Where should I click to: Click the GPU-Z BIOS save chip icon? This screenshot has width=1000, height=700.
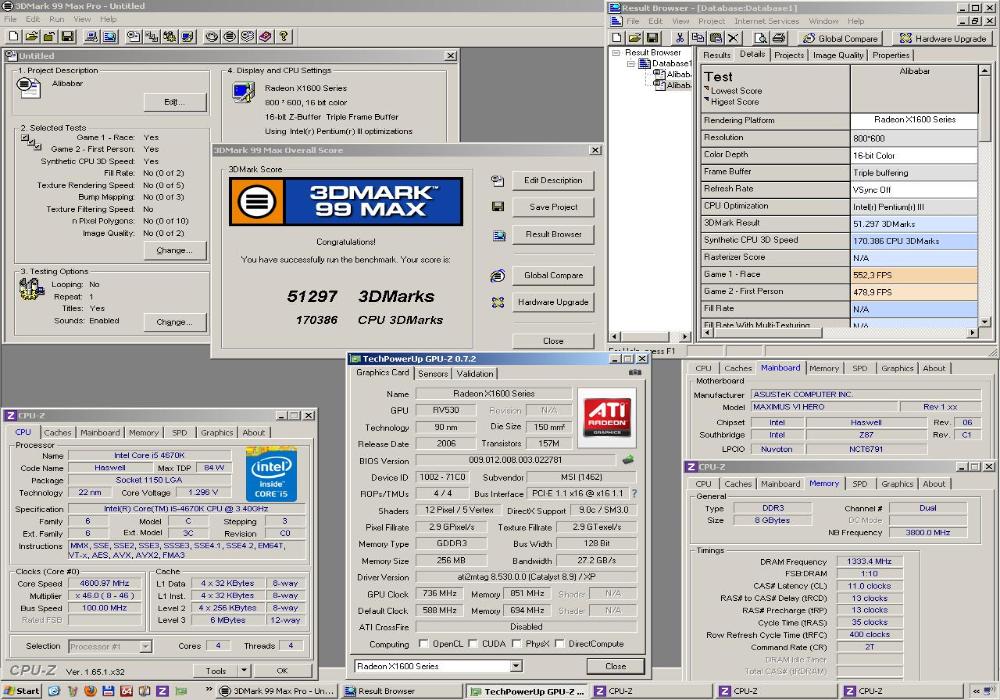[x=628, y=460]
